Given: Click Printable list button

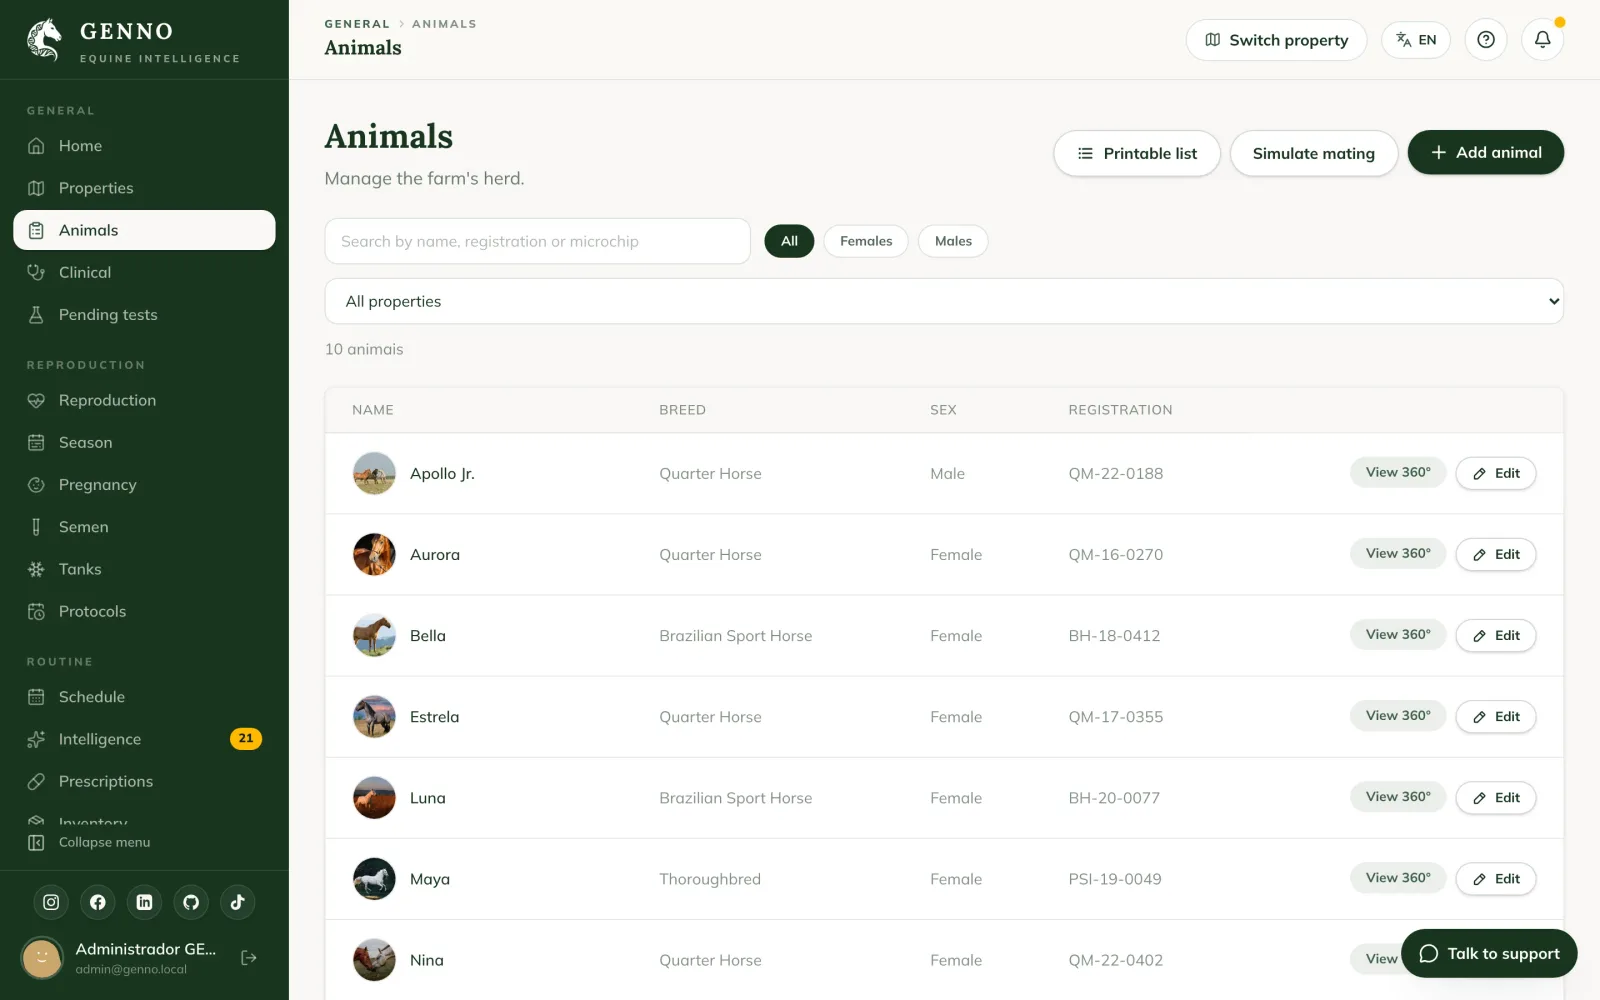Looking at the screenshot, I should tap(1137, 153).
